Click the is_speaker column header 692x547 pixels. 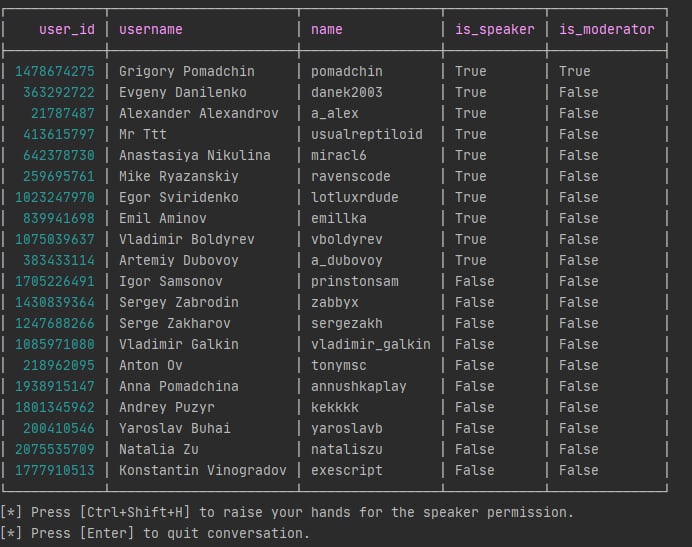(494, 29)
